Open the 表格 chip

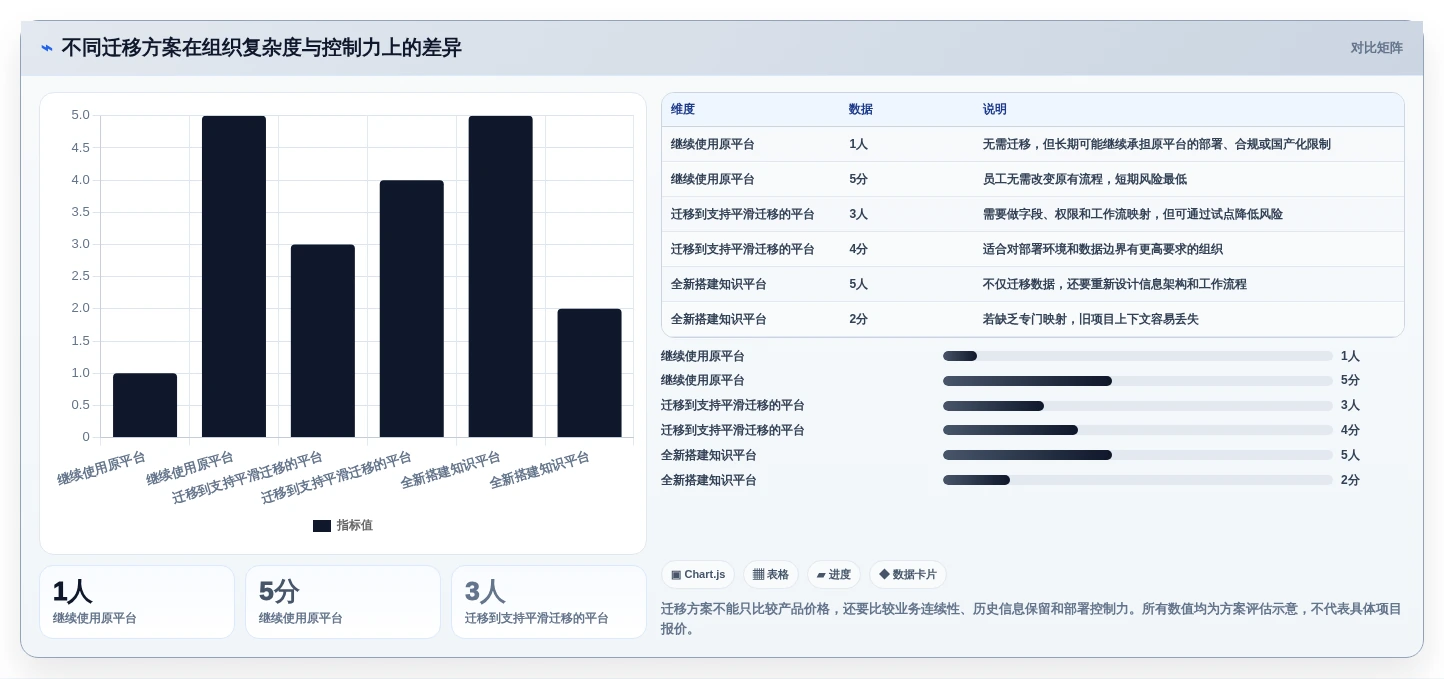tap(771, 575)
